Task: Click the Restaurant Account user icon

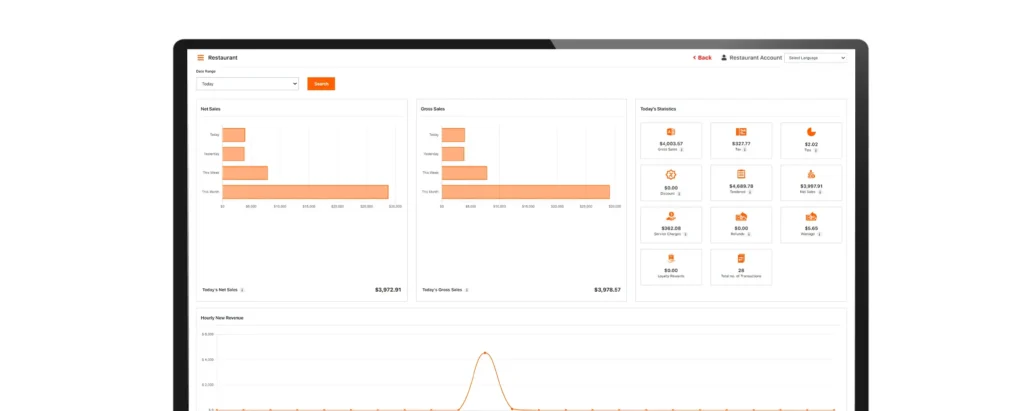Action: click(724, 58)
